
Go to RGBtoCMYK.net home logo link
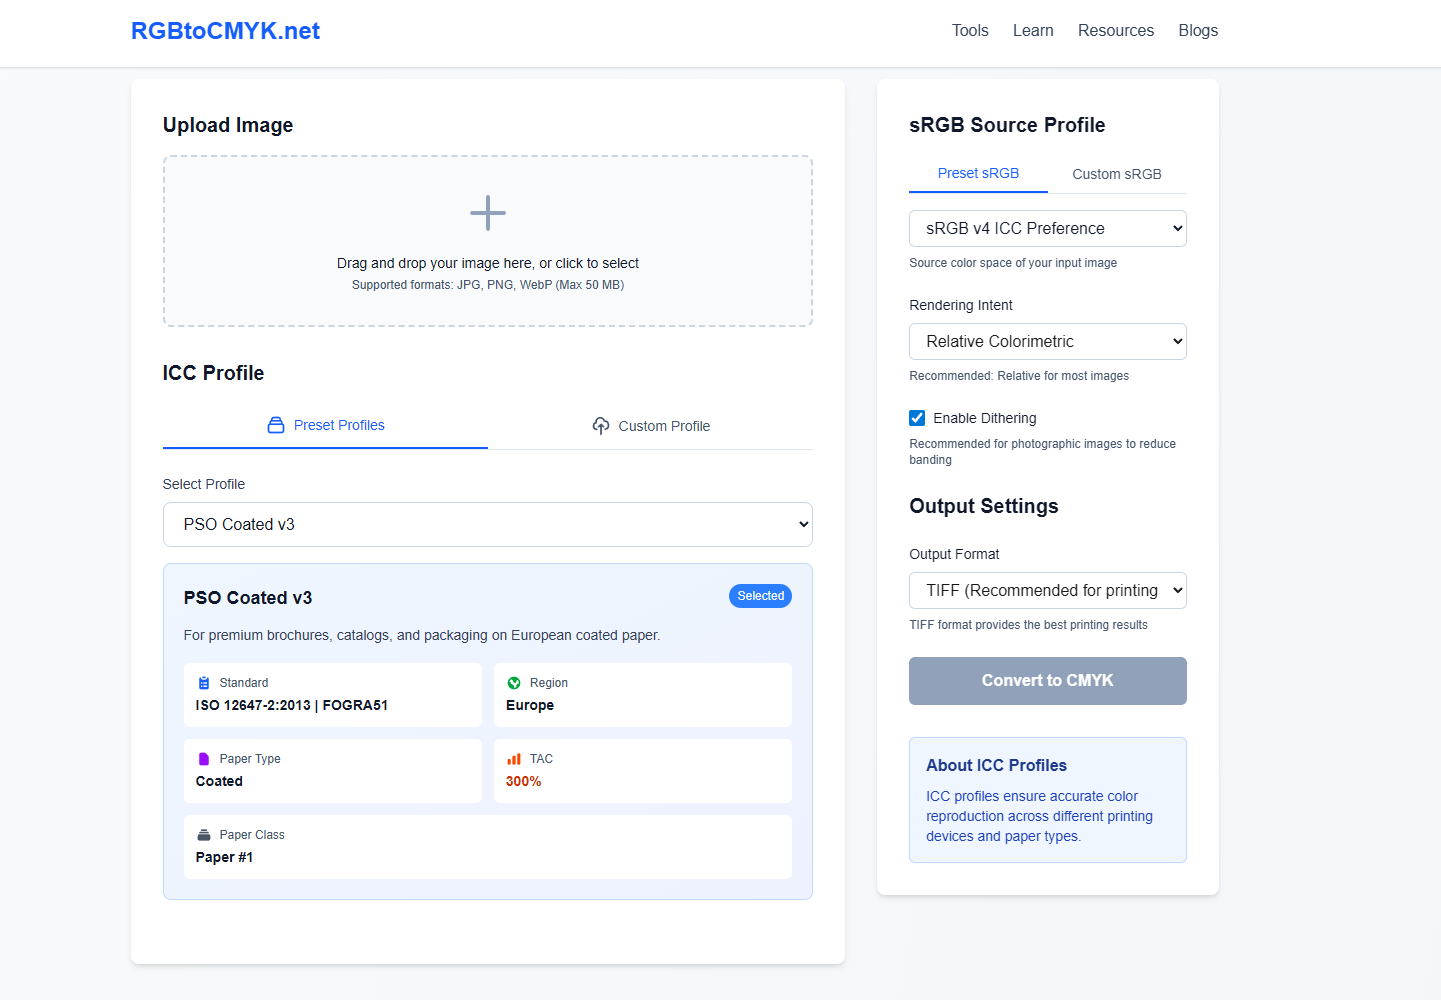[225, 31]
